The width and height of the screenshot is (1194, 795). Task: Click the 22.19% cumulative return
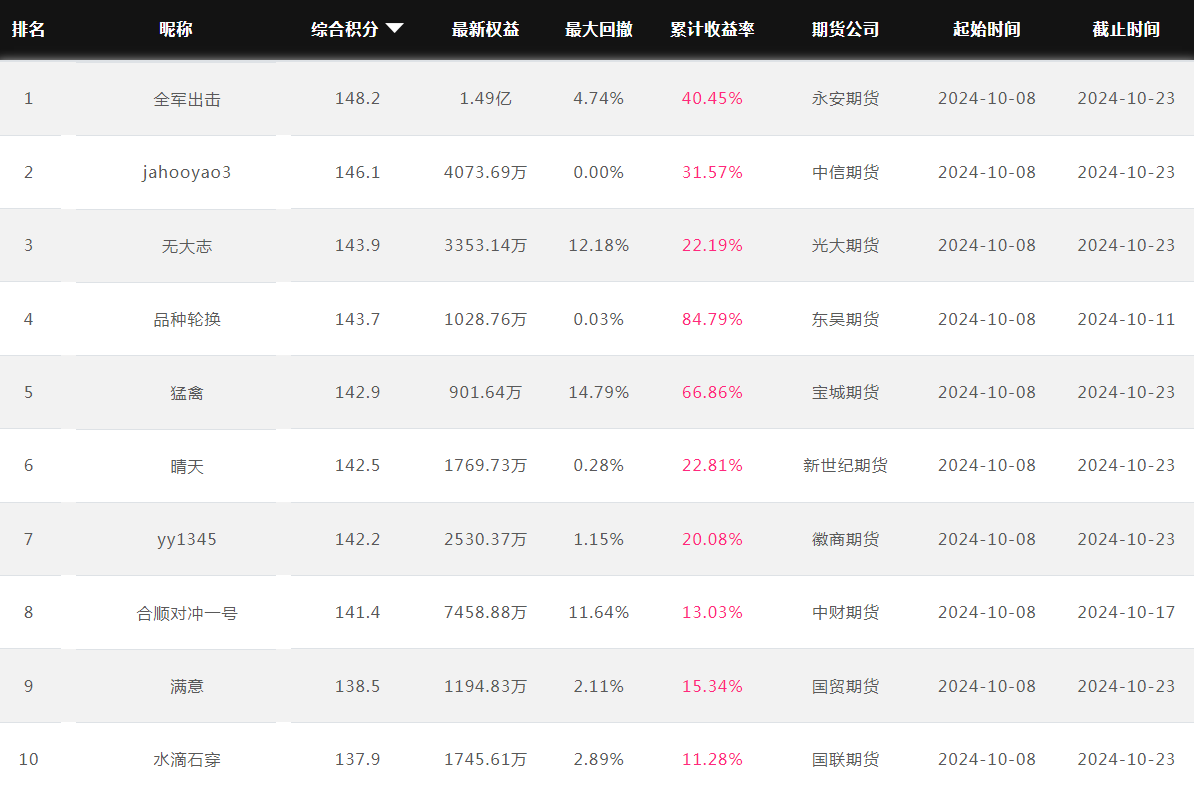click(712, 245)
